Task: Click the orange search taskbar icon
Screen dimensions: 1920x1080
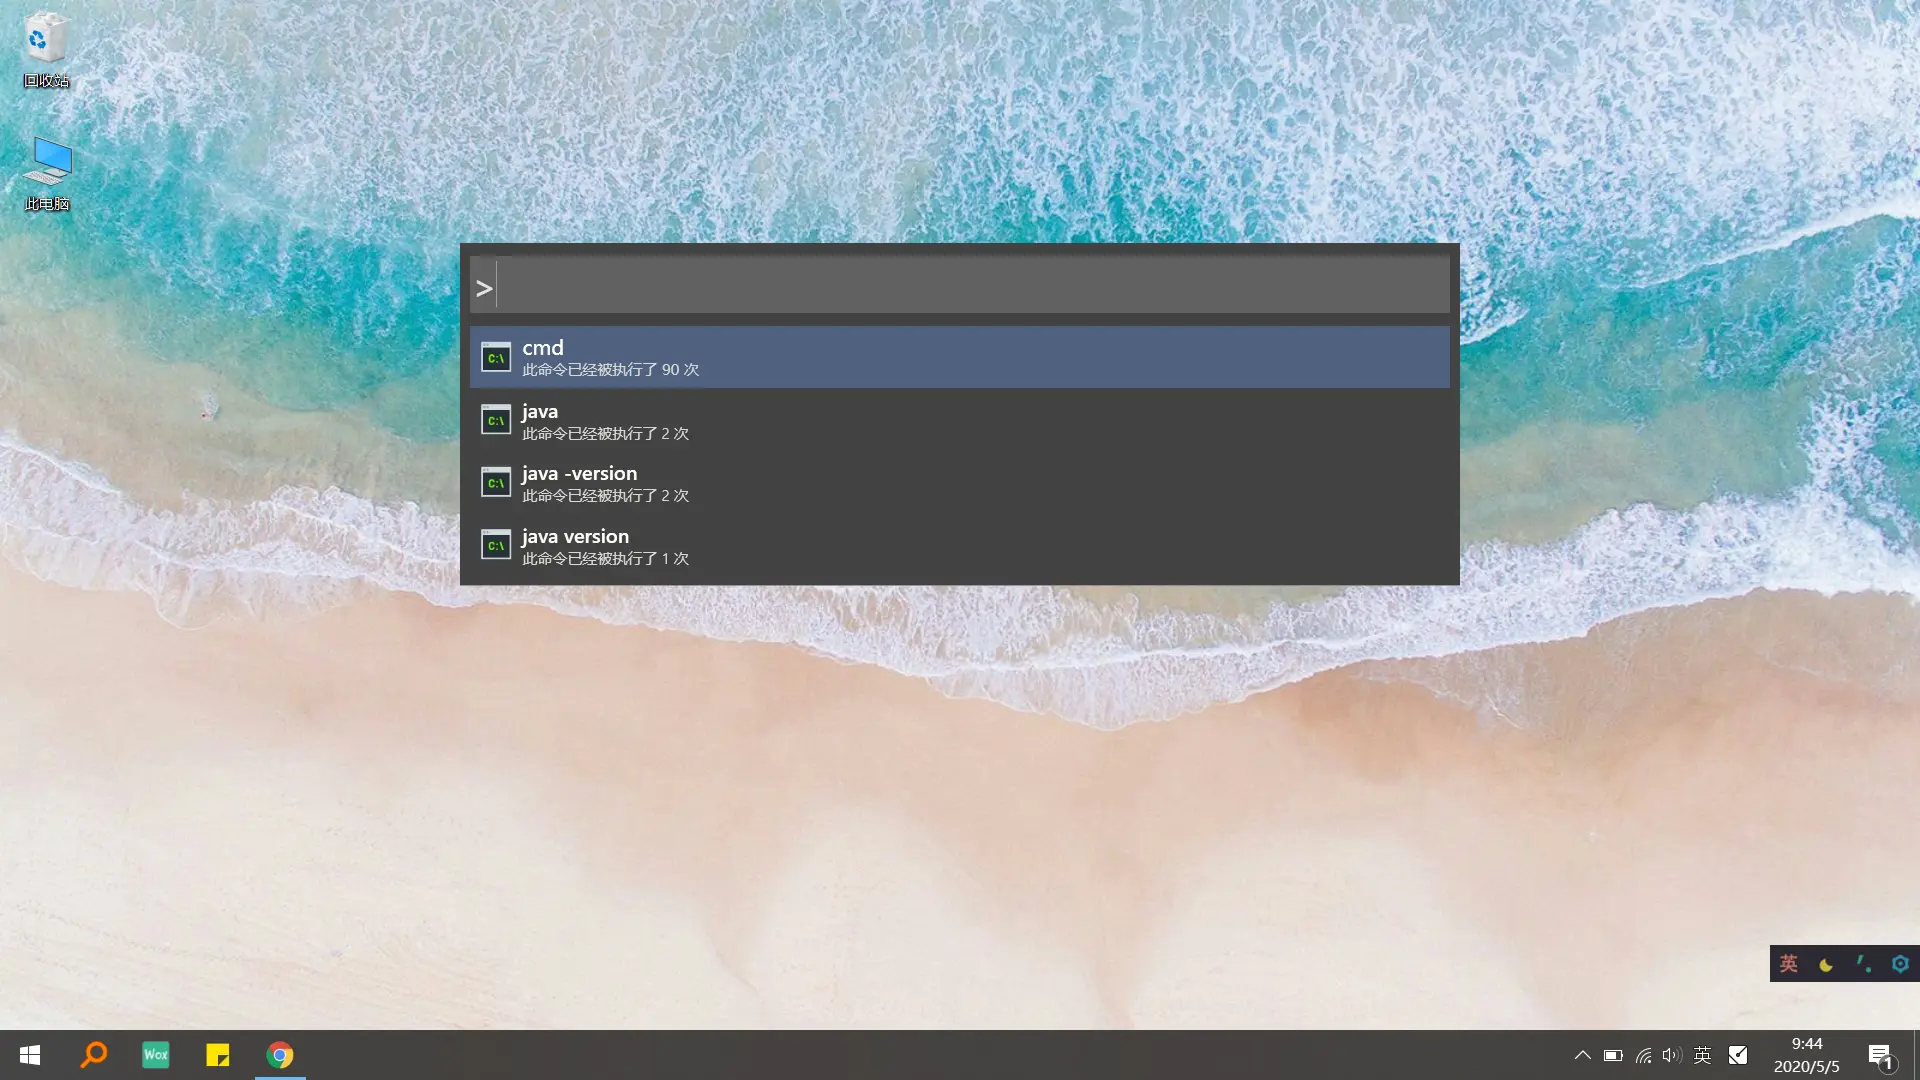Action: 93,1055
